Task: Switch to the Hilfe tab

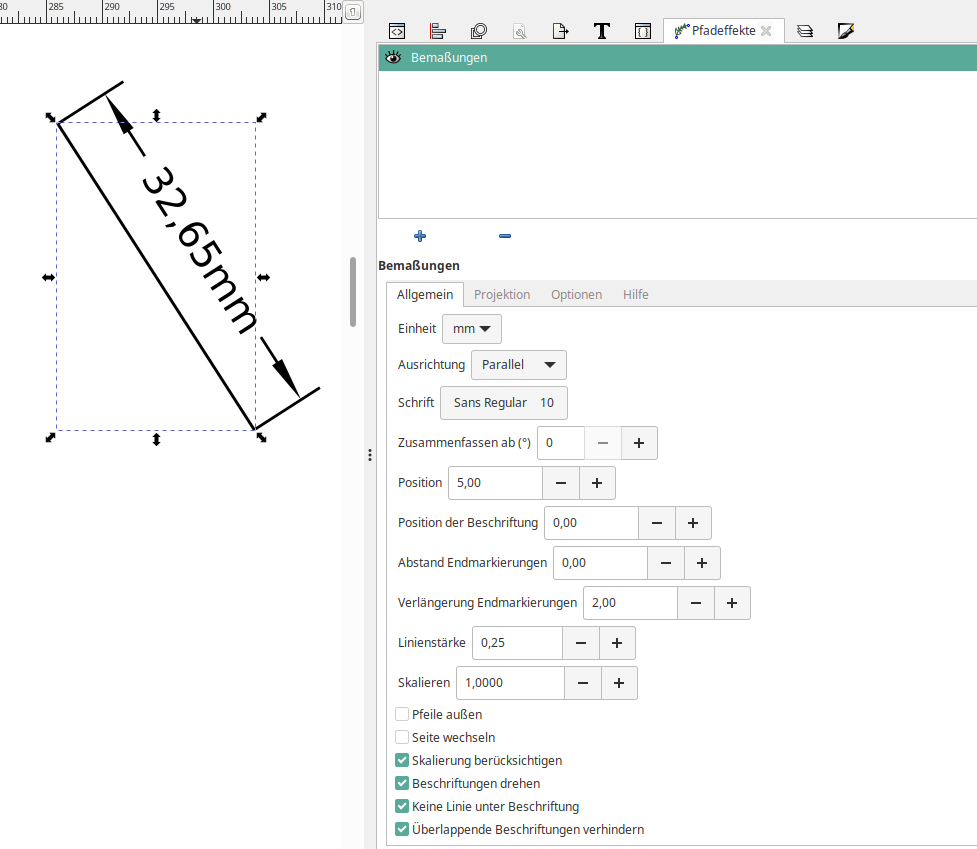Action: [x=636, y=295]
